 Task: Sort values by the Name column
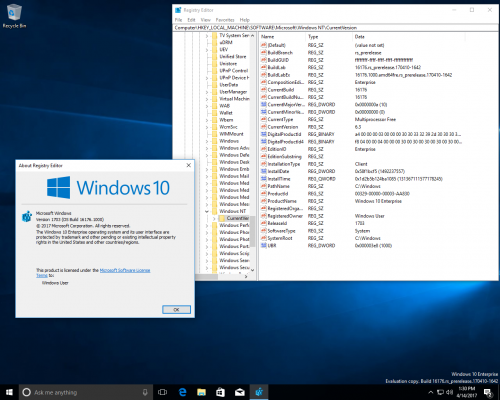[282, 37]
